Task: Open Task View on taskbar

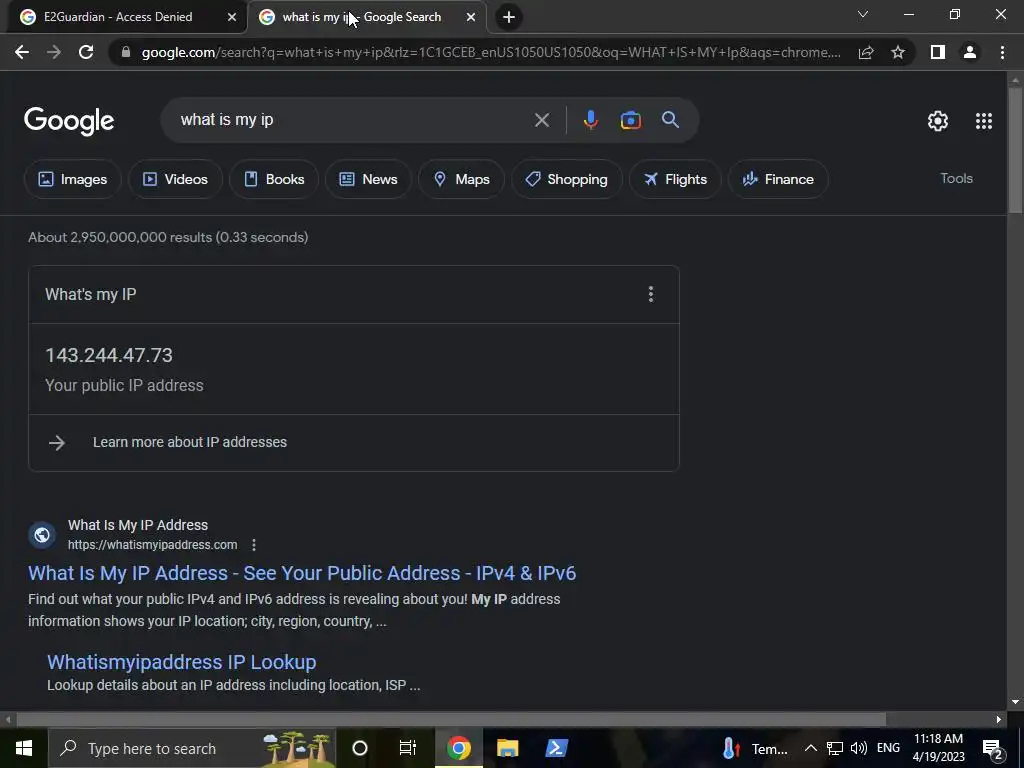Action: tap(408, 748)
